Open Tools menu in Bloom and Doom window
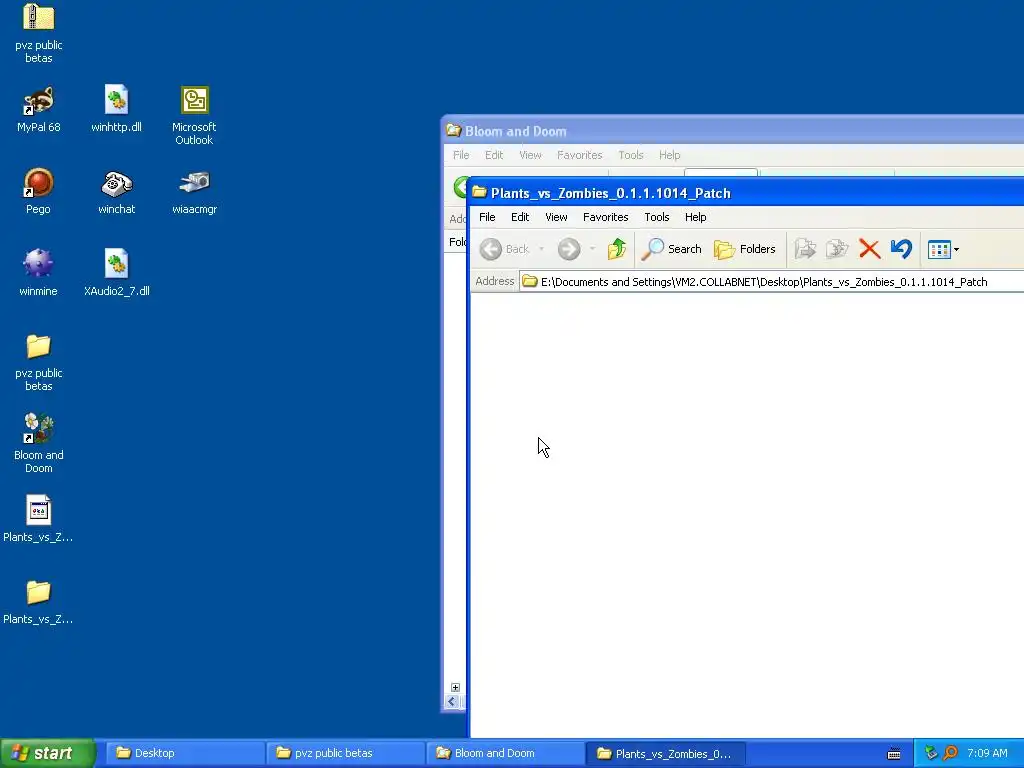Screen dimensions: 1024x768 (630, 155)
